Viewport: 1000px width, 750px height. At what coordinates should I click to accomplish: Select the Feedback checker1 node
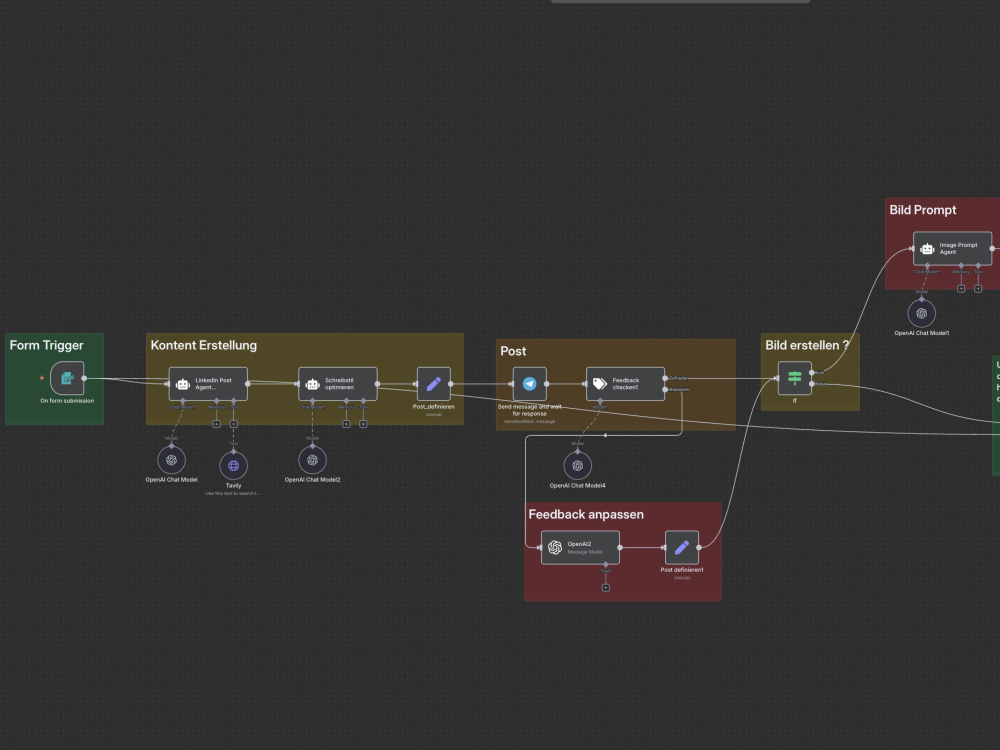coord(626,384)
